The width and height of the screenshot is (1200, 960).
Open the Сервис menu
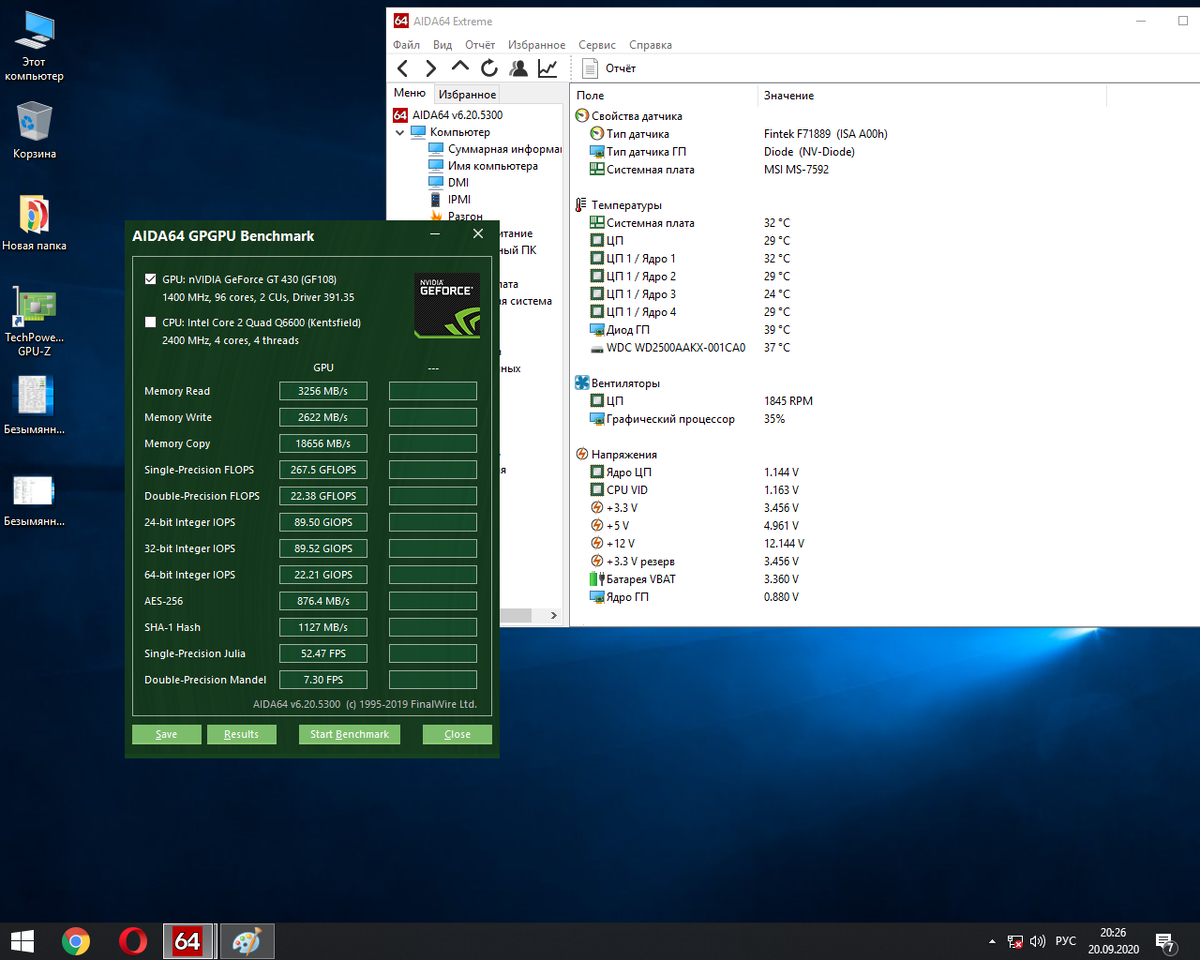pos(597,45)
